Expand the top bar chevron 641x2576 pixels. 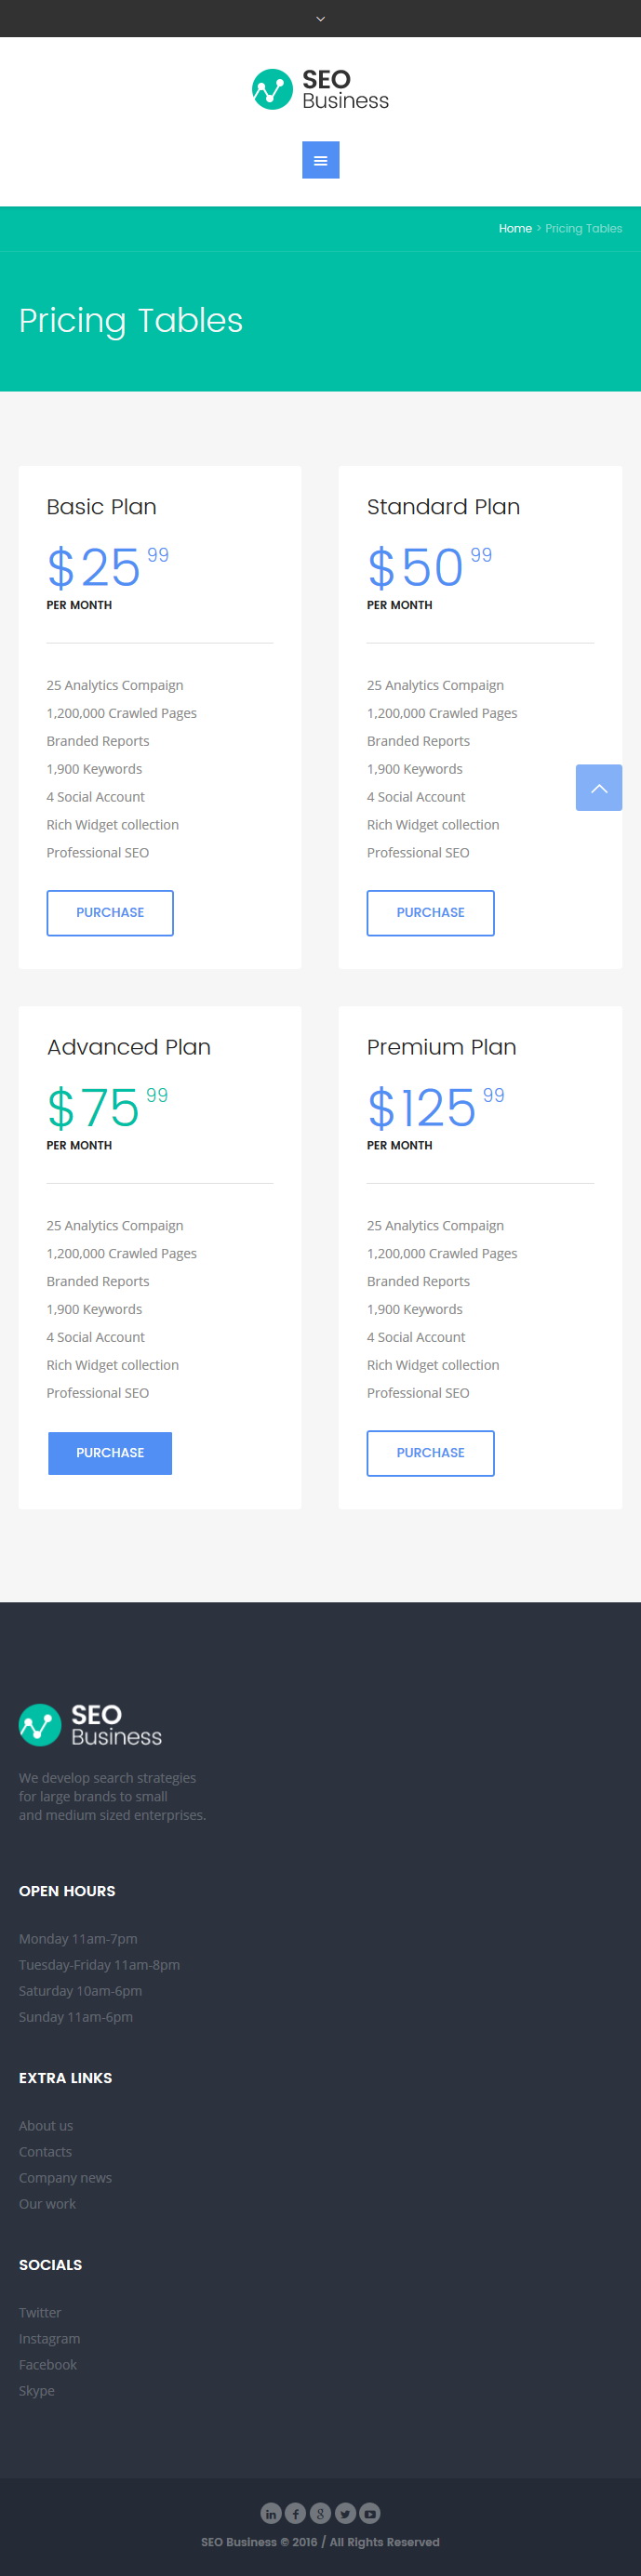pos(320,19)
